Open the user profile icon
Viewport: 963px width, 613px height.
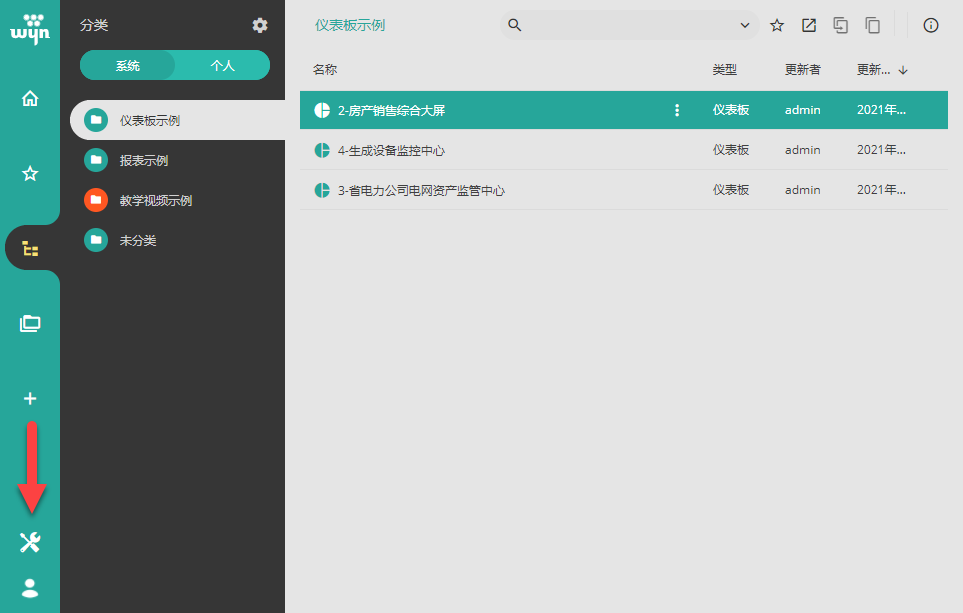pyautogui.click(x=30, y=588)
